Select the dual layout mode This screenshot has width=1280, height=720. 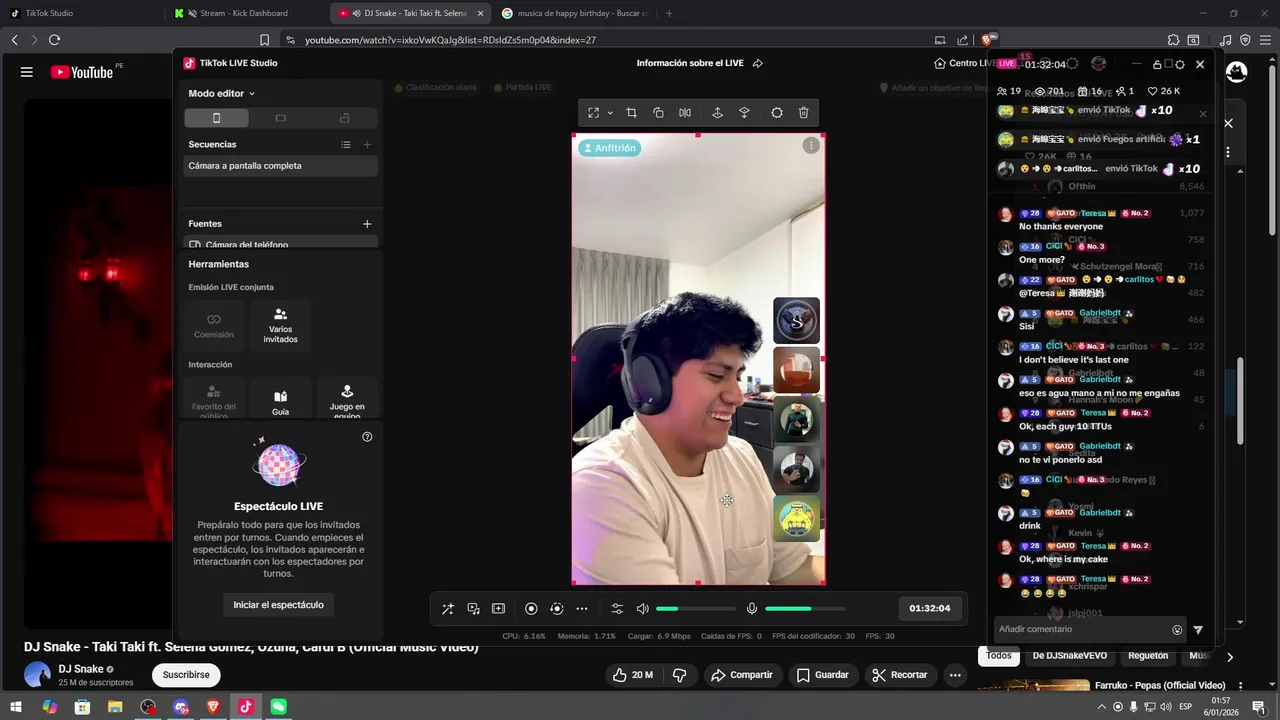click(x=345, y=118)
